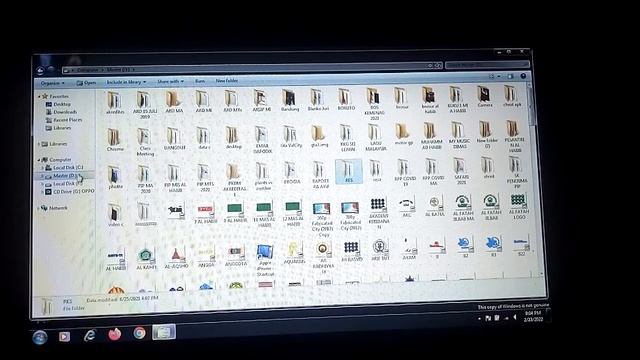The height and width of the screenshot is (360, 640).
Task: Open the New folder (3) item
Action: point(487,135)
